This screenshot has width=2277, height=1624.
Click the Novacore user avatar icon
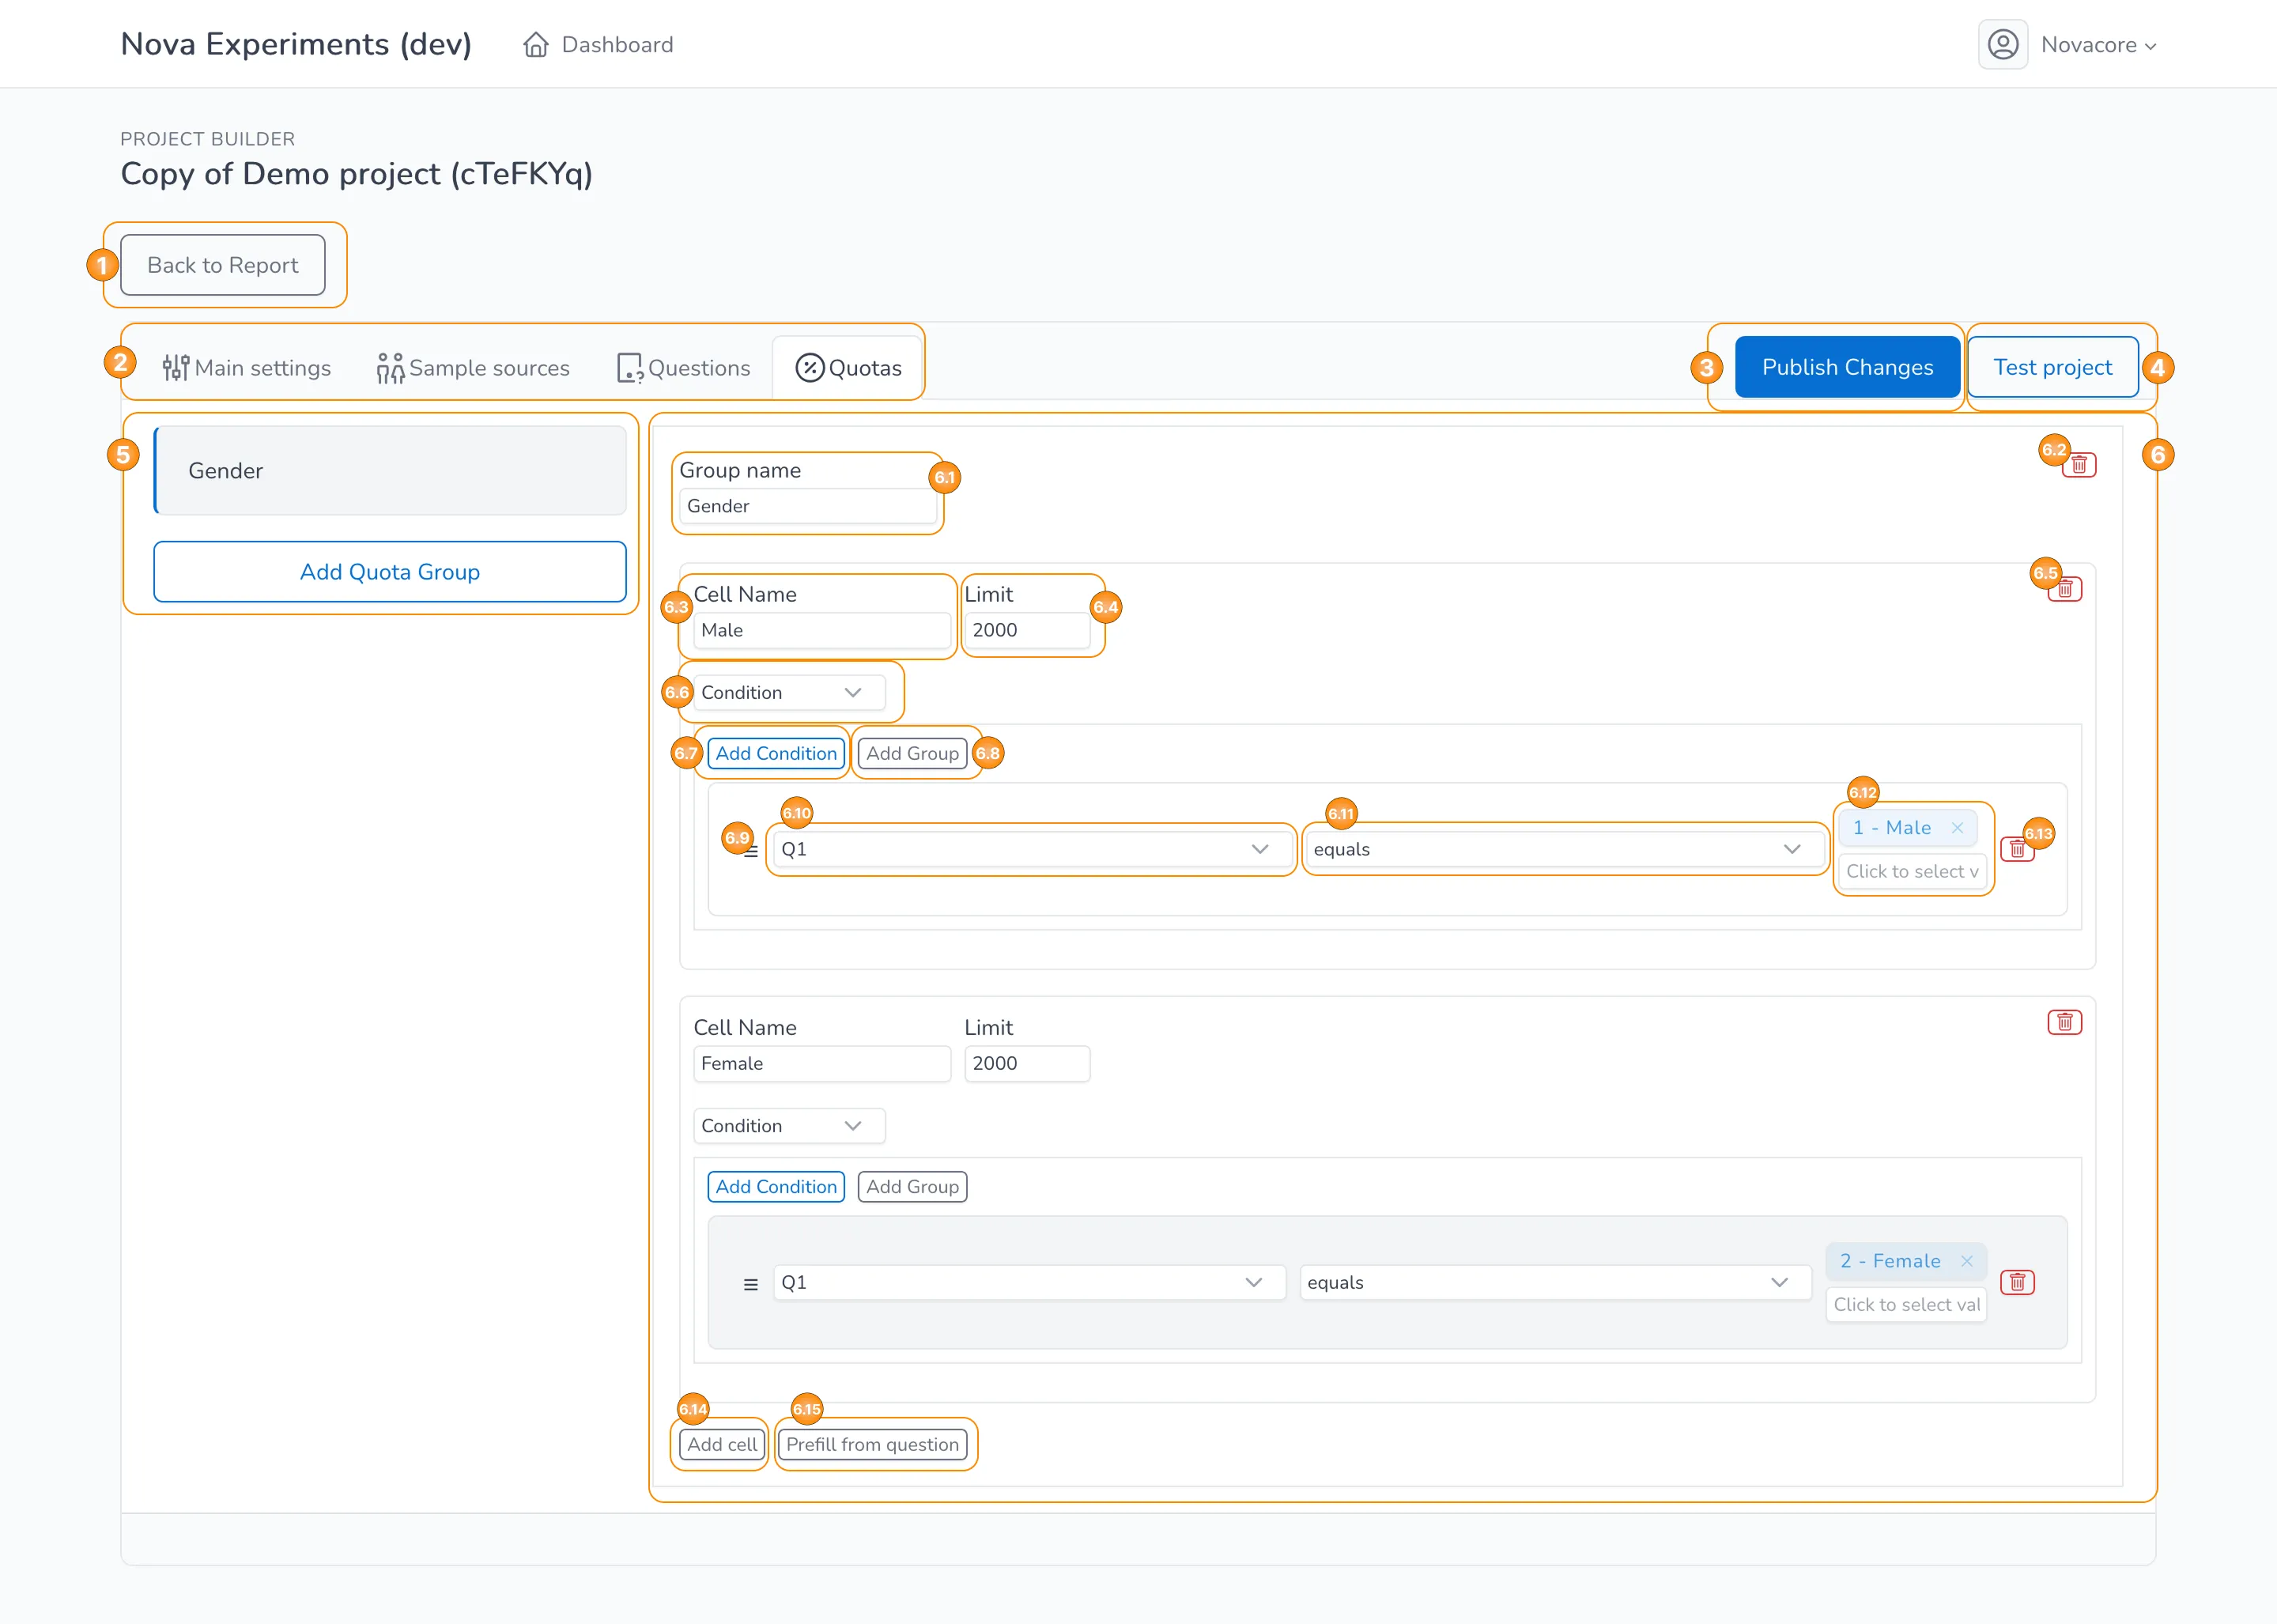pyautogui.click(x=2002, y=45)
